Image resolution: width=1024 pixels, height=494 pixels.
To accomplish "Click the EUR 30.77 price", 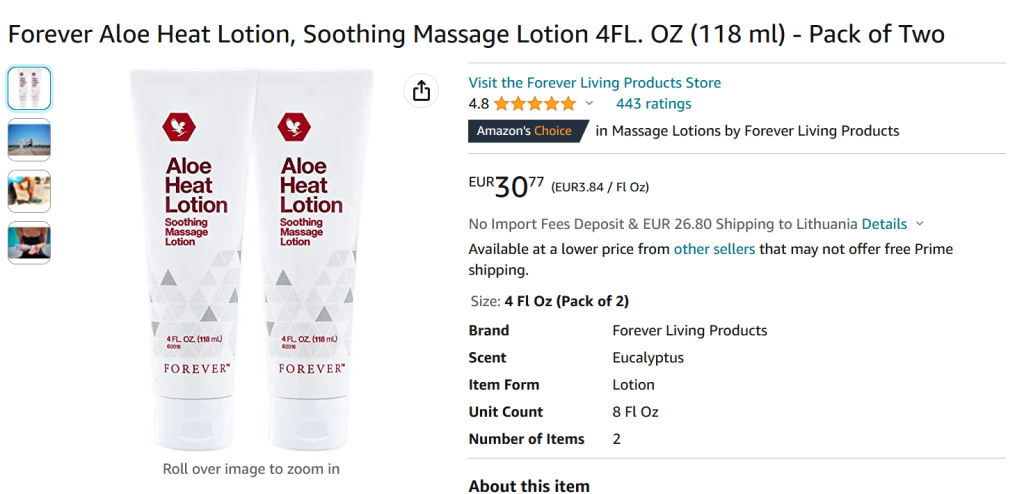I will click(x=507, y=187).
